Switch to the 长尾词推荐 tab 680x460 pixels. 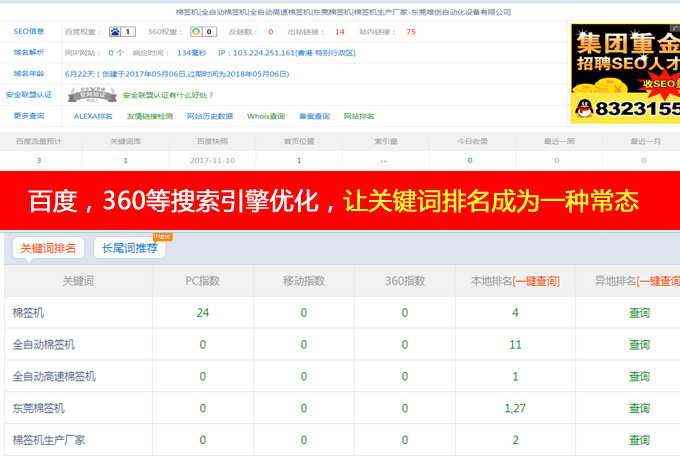click(129, 247)
